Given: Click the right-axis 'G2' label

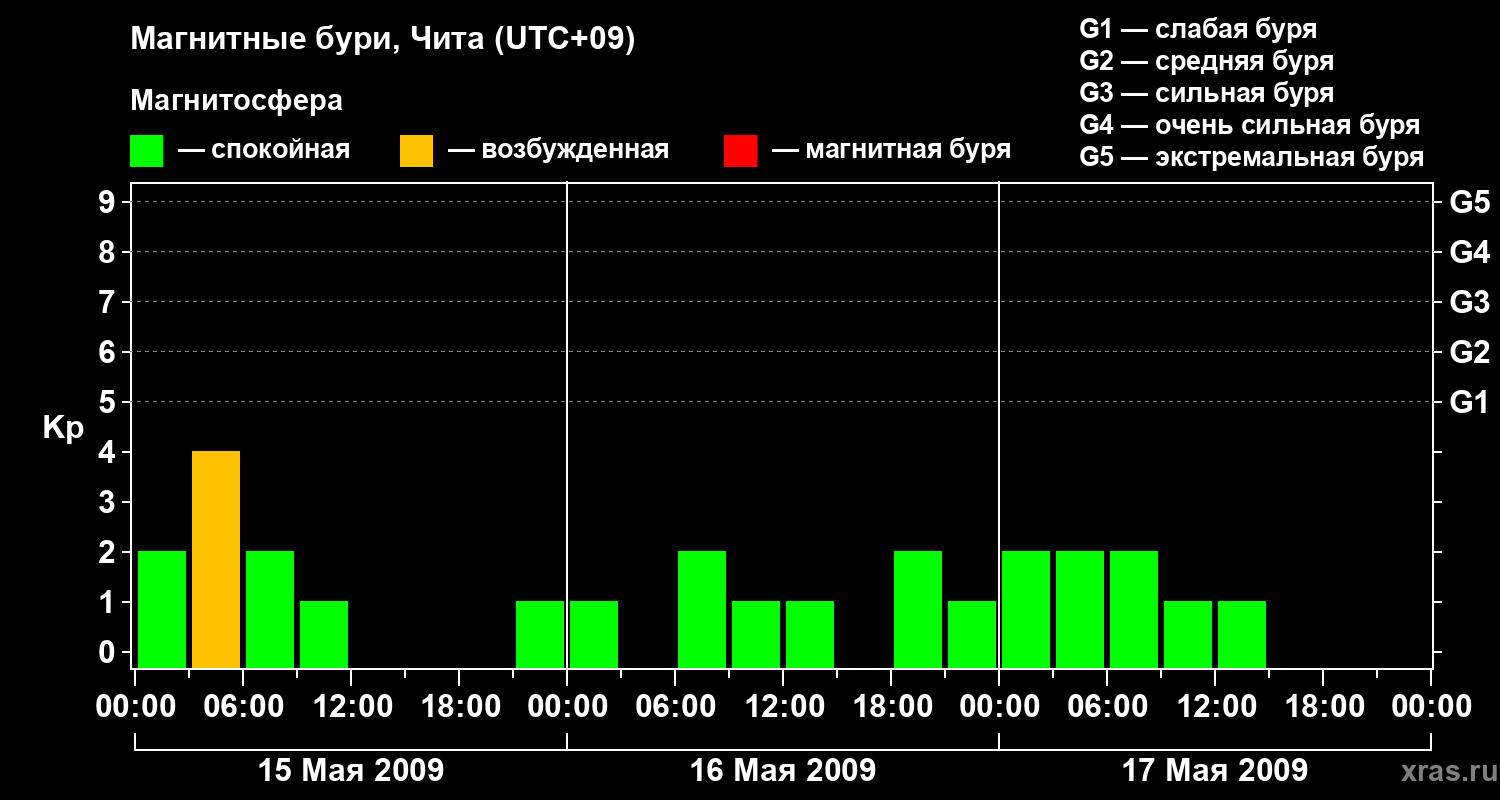Looking at the screenshot, I should pos(1469,352).
